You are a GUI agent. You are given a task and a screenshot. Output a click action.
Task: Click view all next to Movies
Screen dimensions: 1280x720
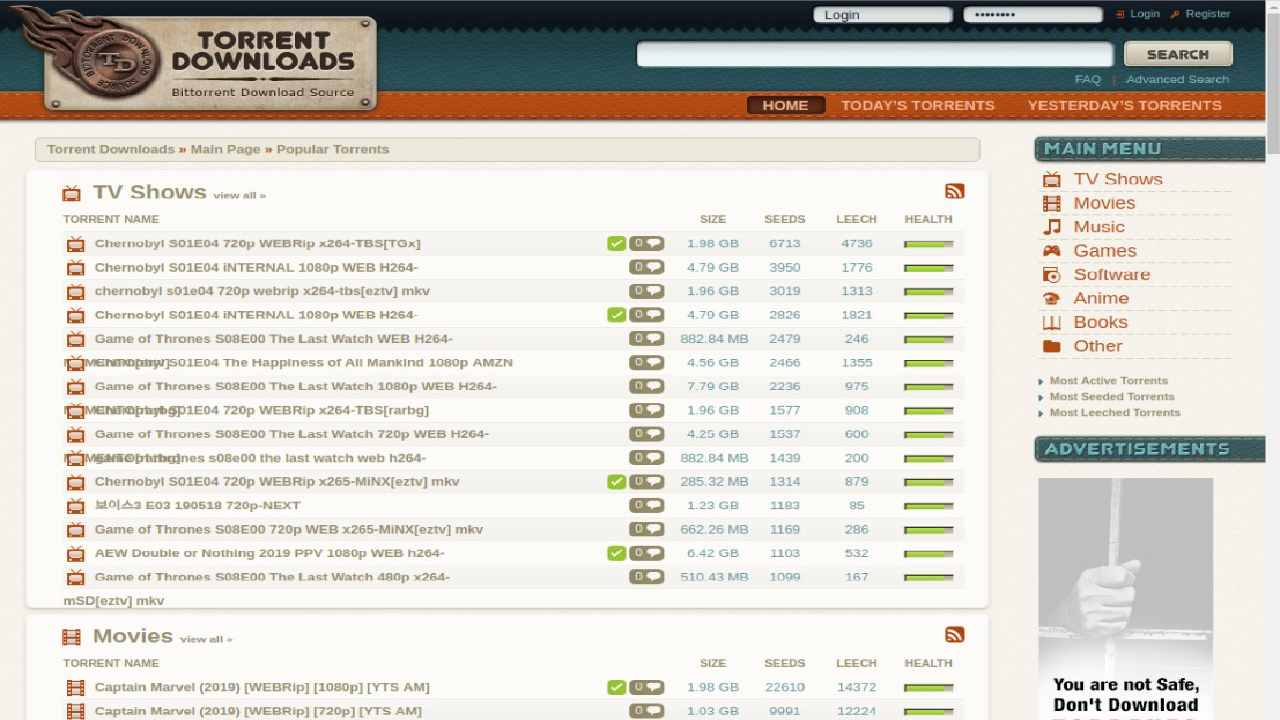pyautogui.click(x=206, y=639)
